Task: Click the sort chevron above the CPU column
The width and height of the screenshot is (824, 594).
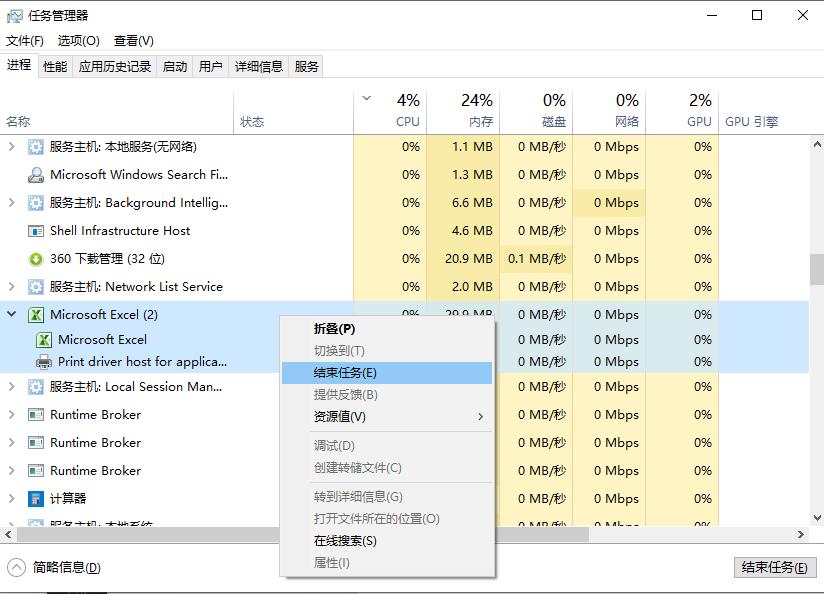Action: (367, 98)
